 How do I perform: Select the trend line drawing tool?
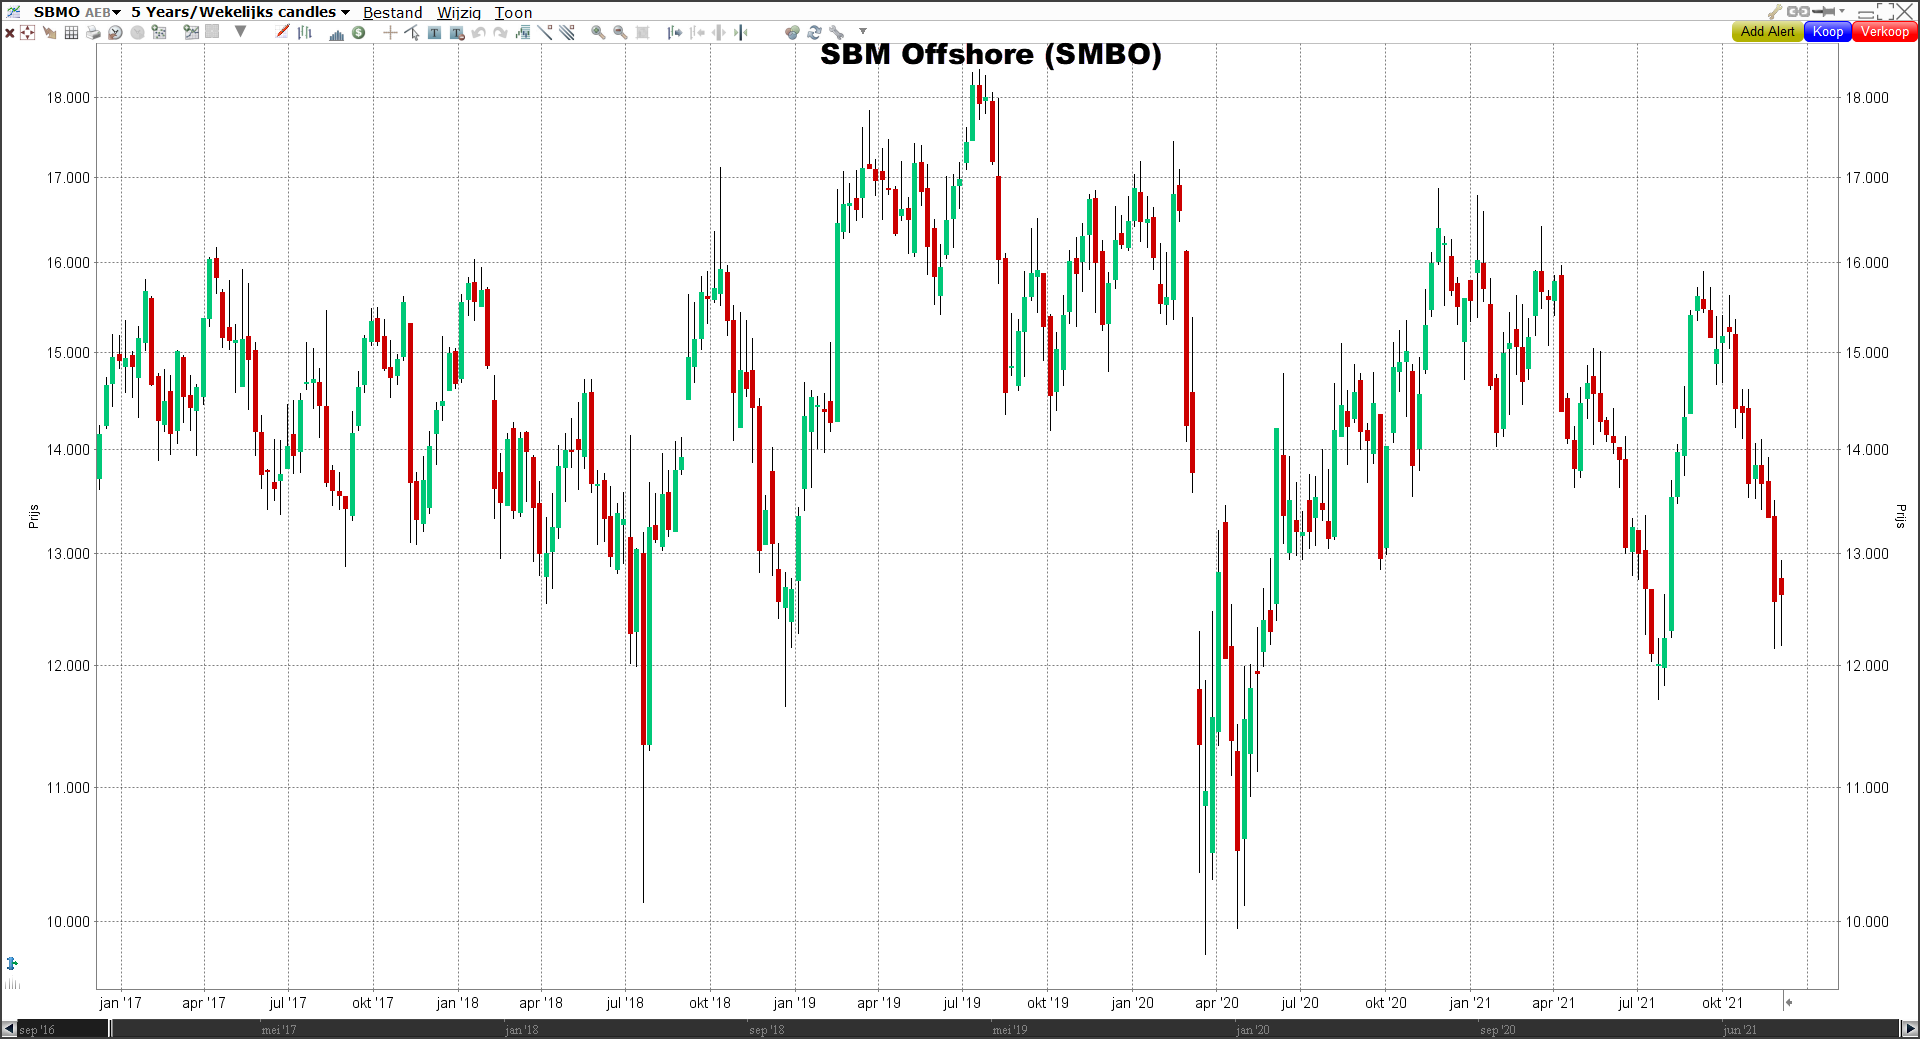(545, 32)
